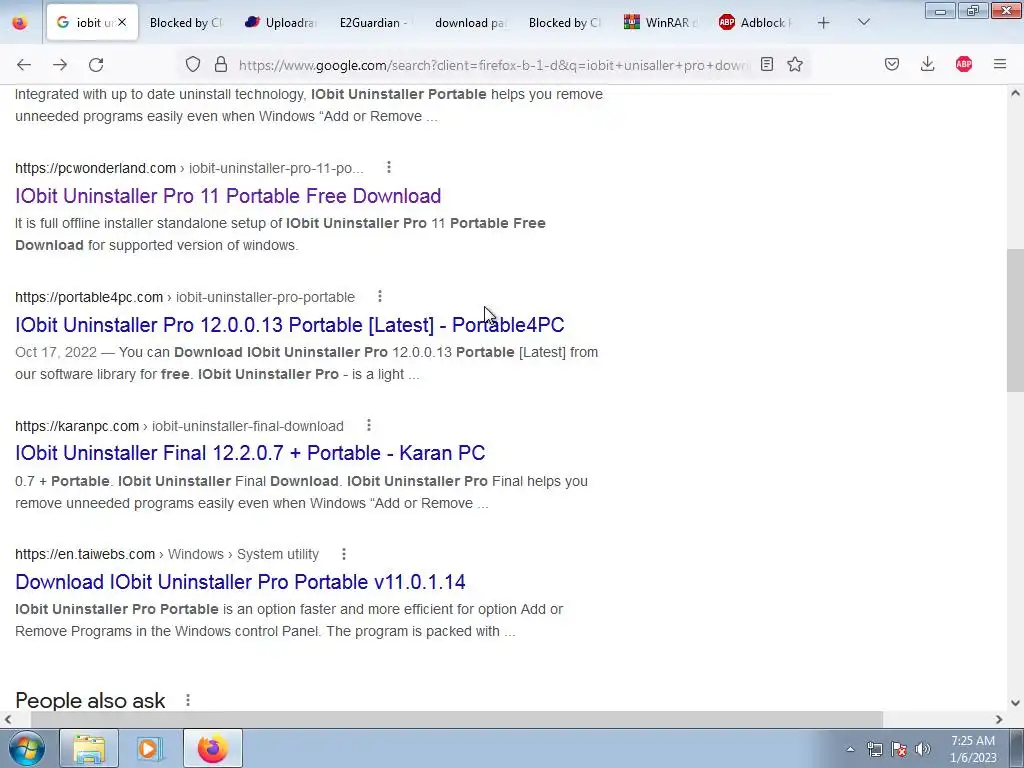Click the address bar URL field
The width and height of the screenshot is (1024, 768).
pyautogui.click(x=494, y=65)
